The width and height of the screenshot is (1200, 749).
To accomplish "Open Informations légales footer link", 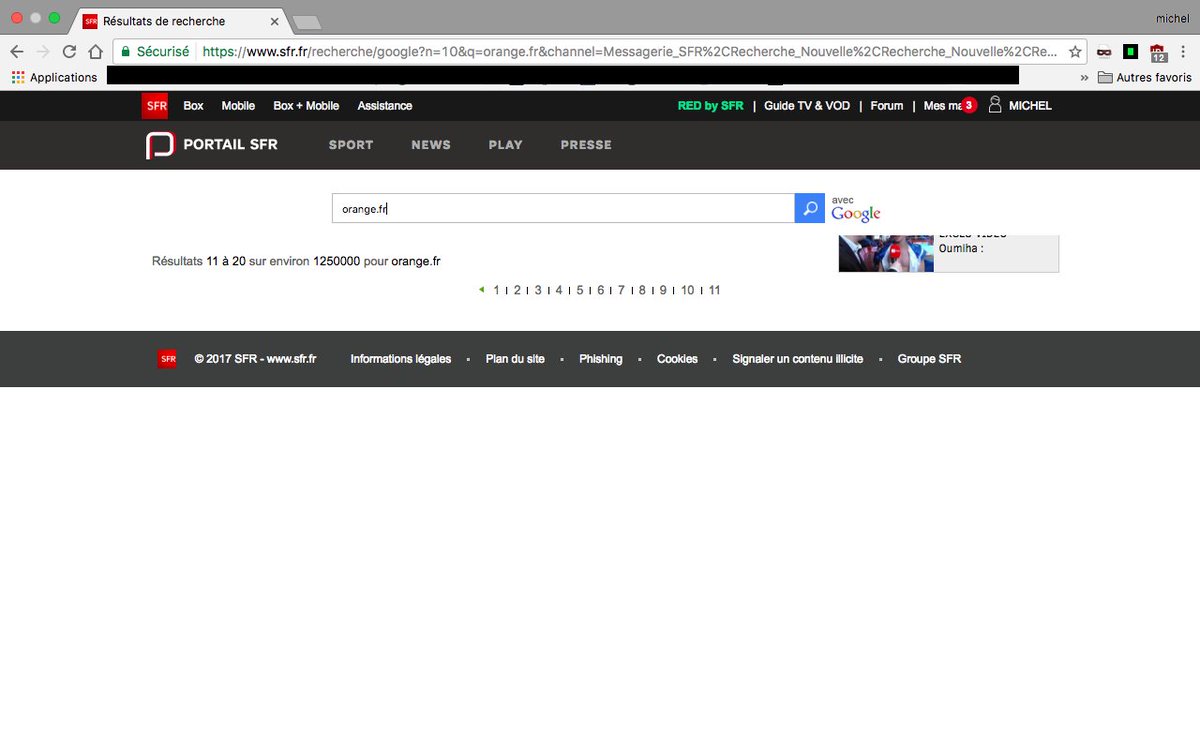I will click(x=401, y=359).
